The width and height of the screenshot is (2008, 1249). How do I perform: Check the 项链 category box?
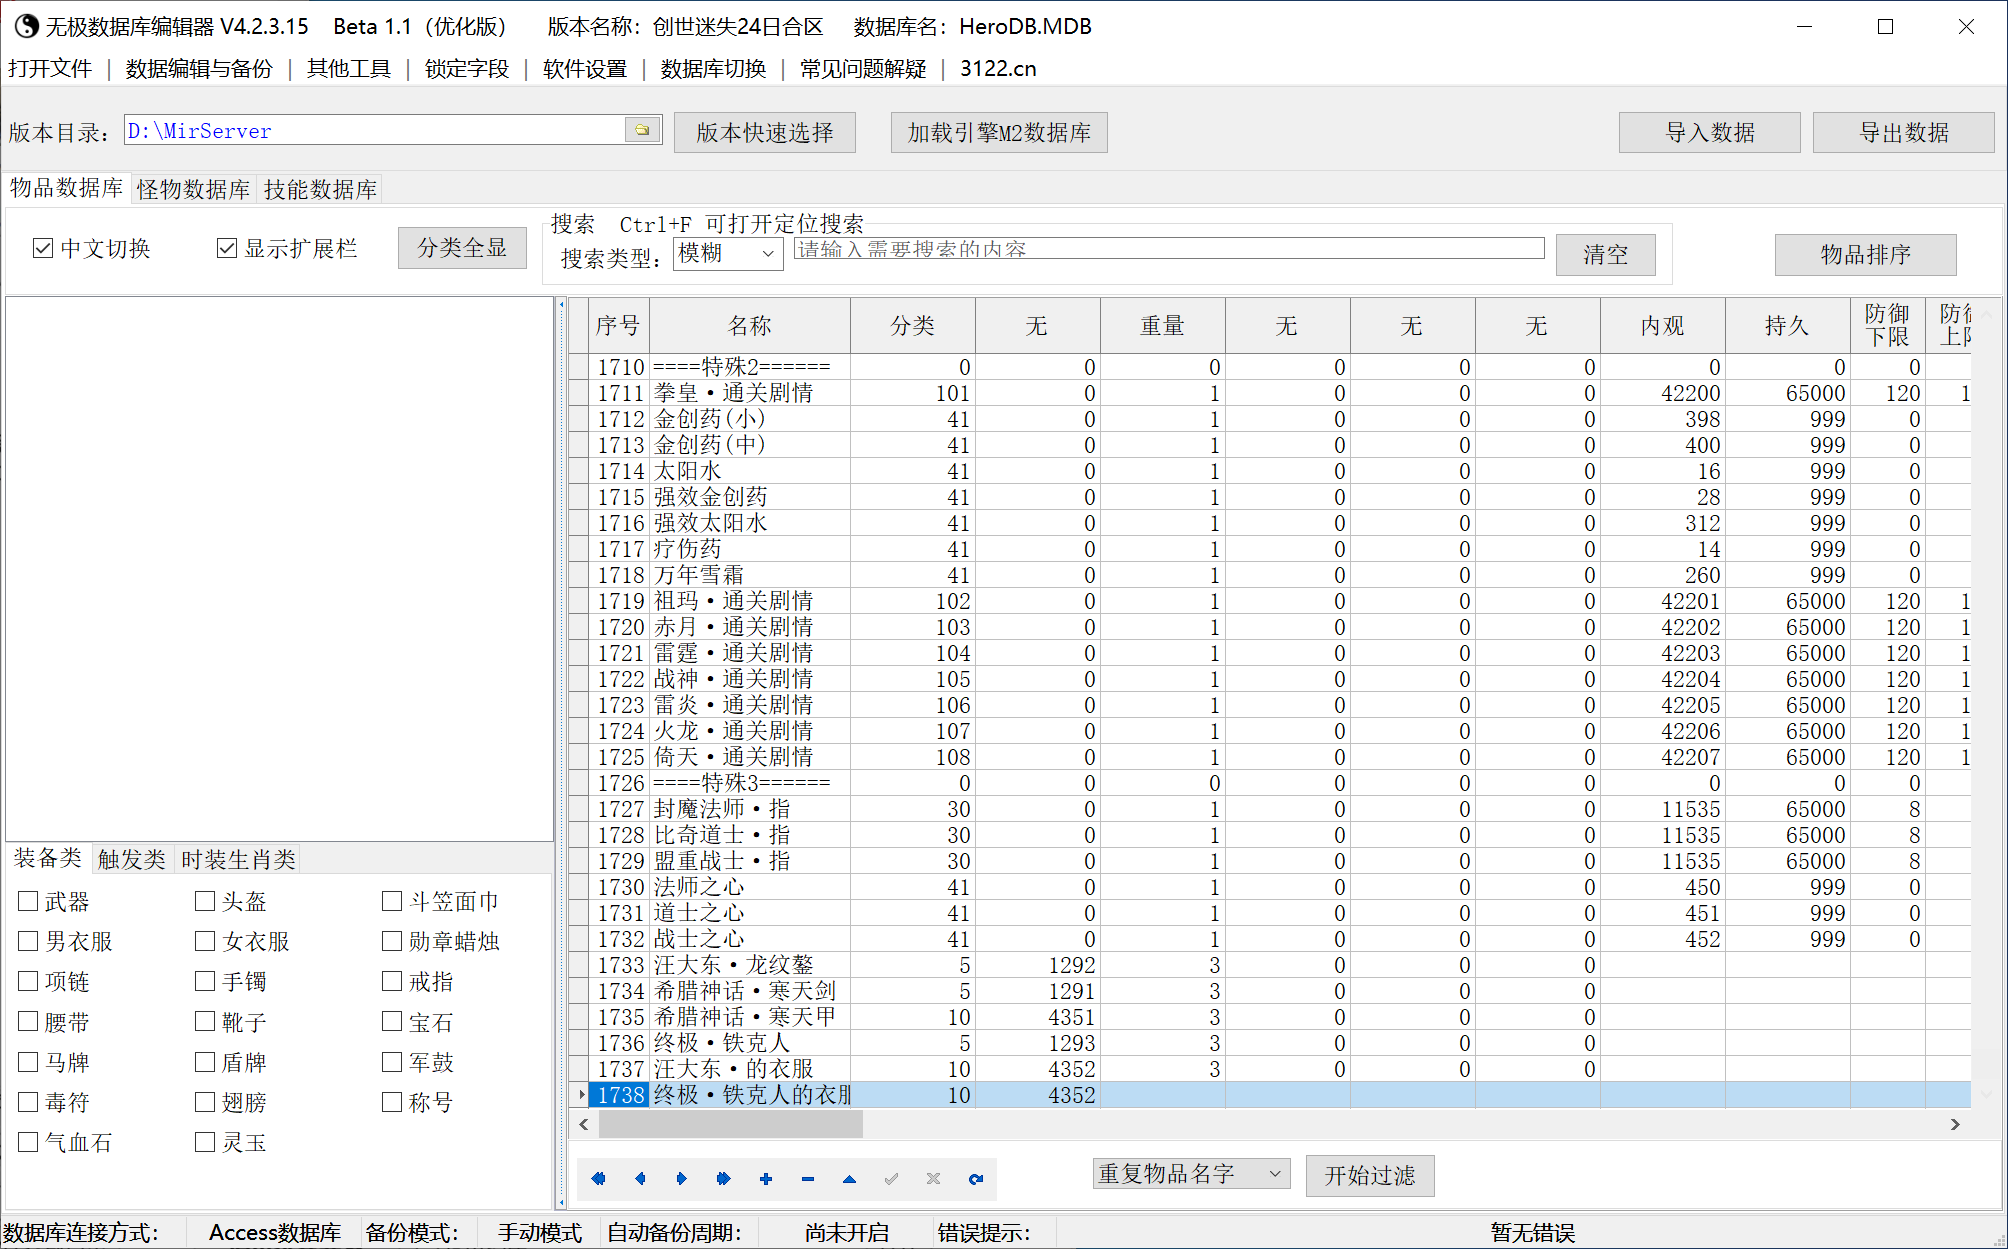coord(28,981)
